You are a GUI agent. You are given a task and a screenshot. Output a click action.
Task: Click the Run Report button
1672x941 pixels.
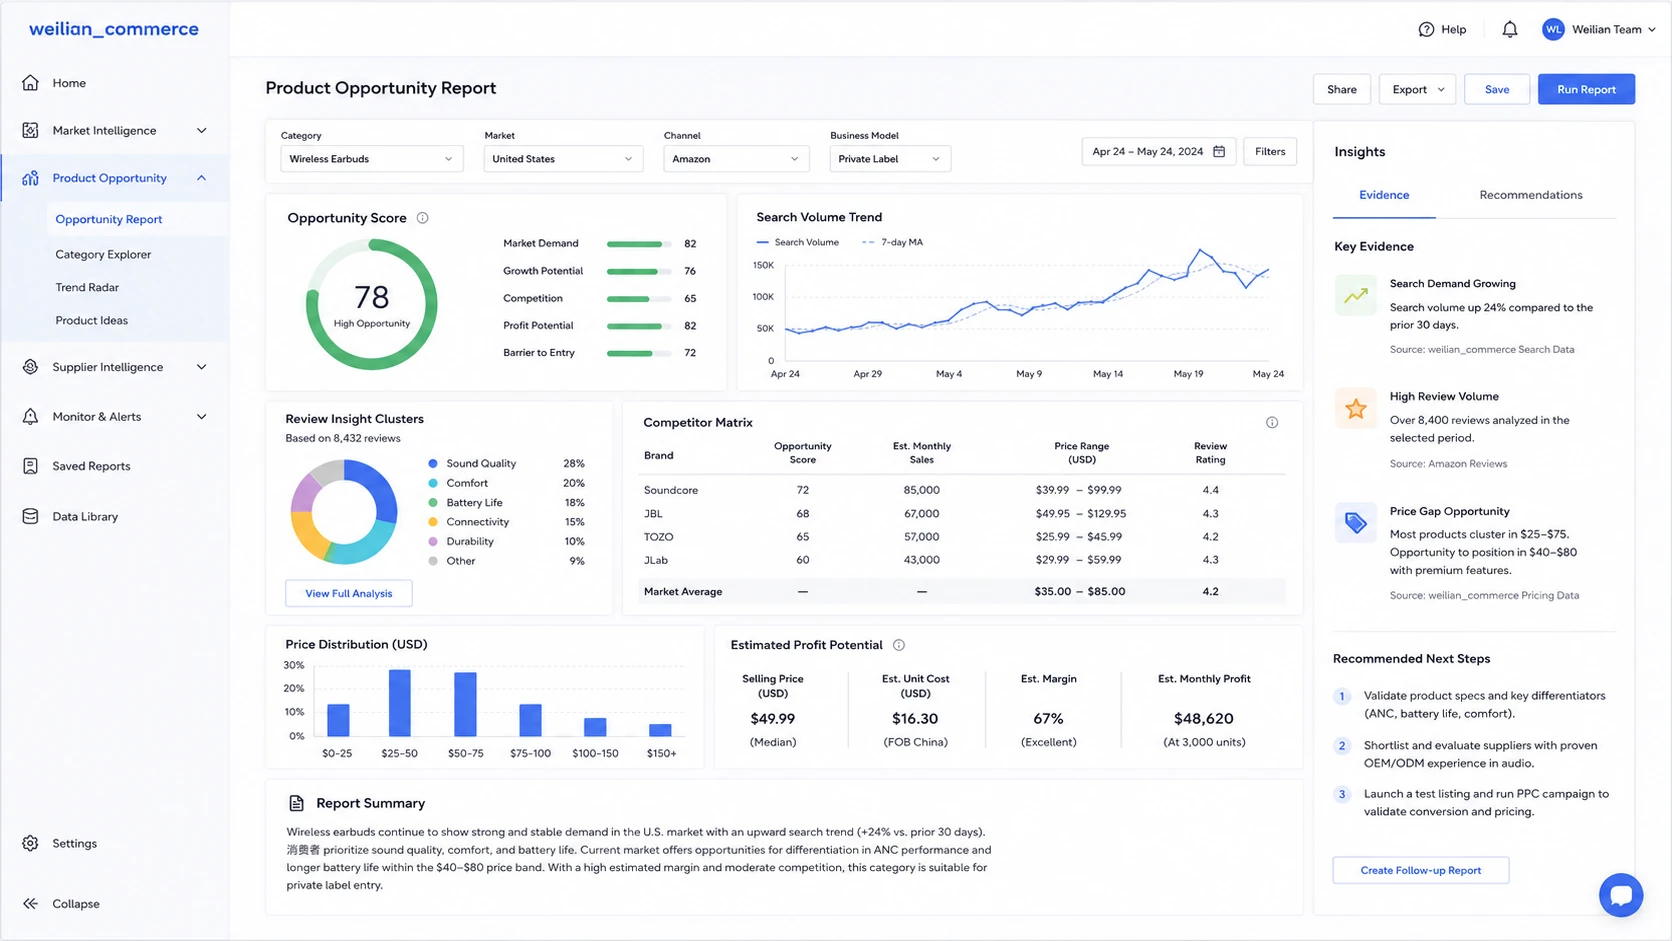pos(1586,89)
